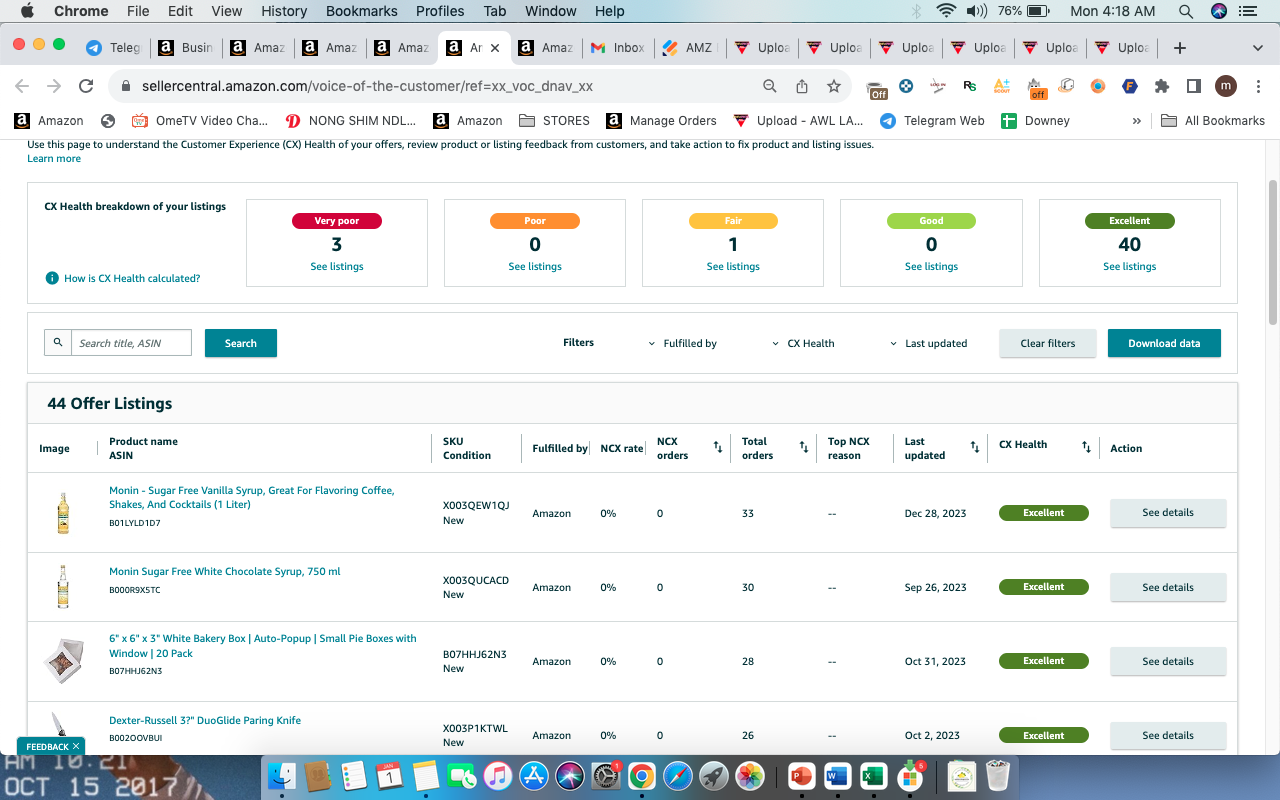Open Safari from the Dock
Screen dimensions: 1280x800
pyautogui.click(x=677, y=775)
